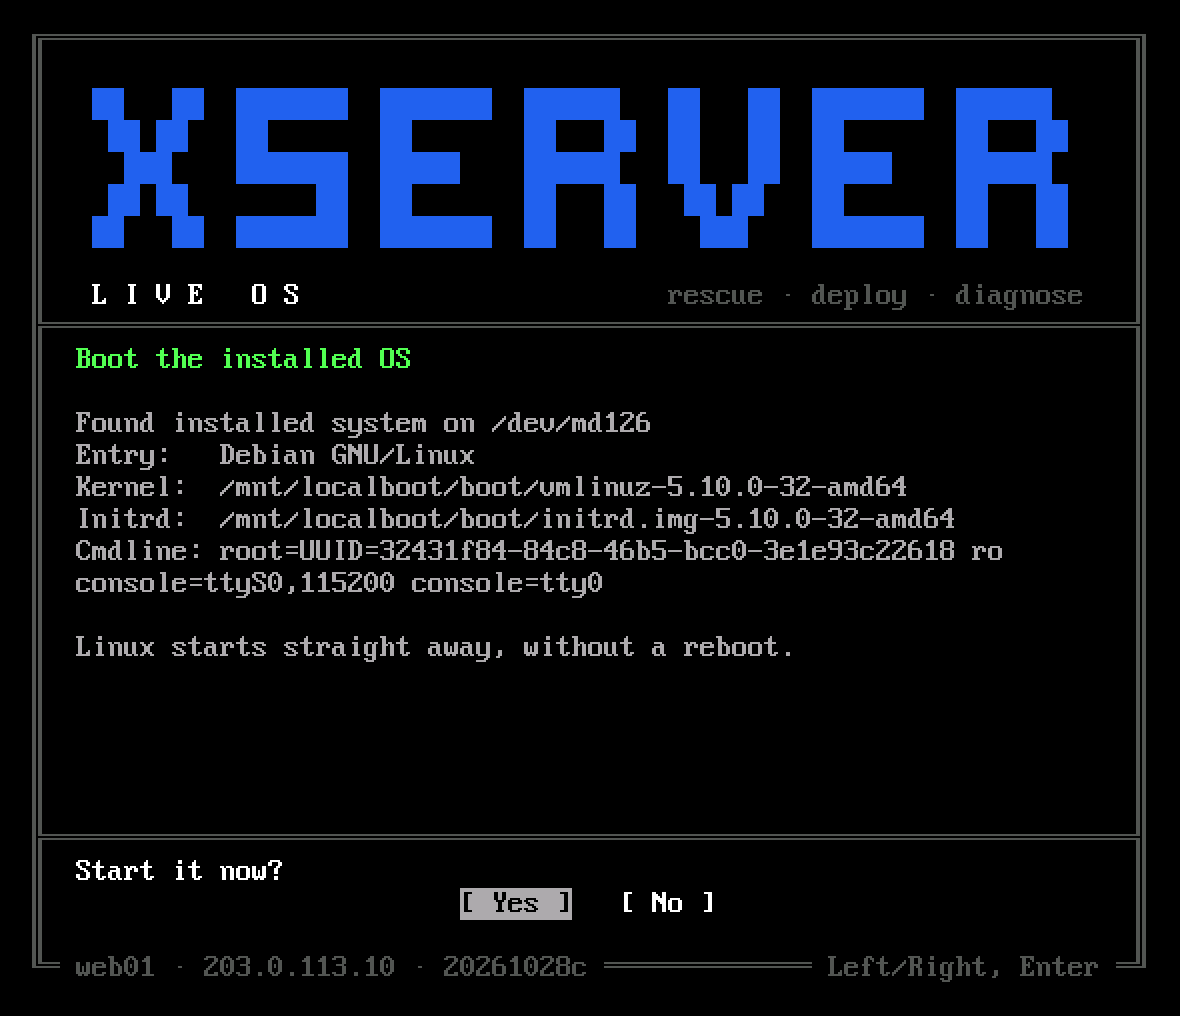Click the 'Entry: Debian GNU/Linux' line

click(x=275, y=455)
